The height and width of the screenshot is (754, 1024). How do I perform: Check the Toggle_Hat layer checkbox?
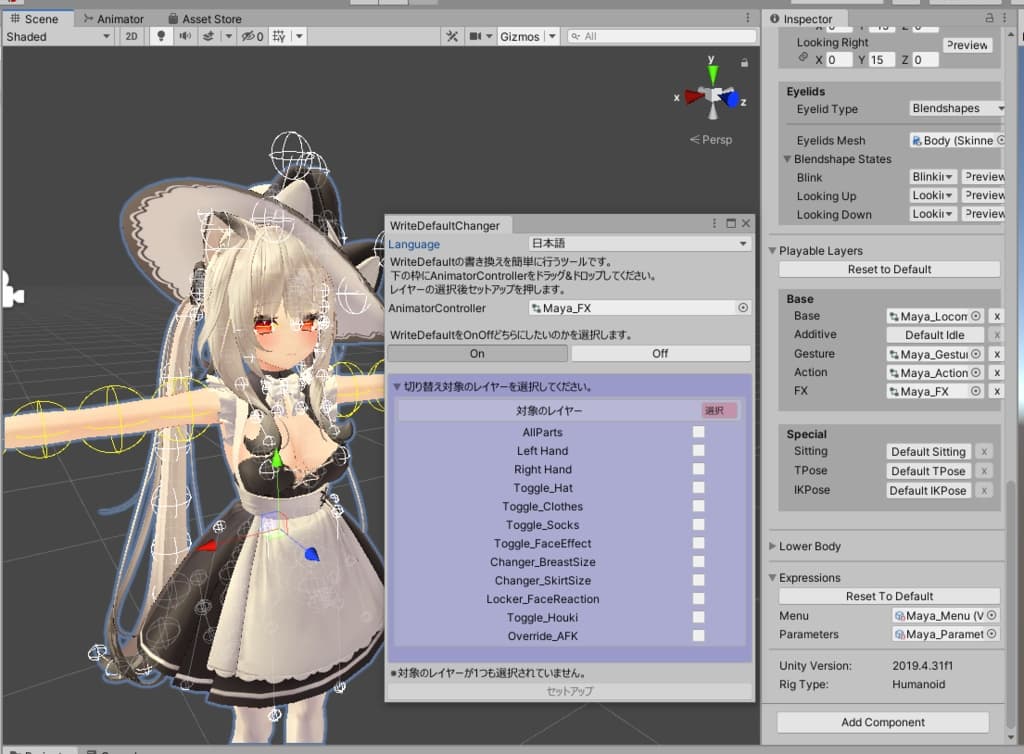(x=698, y=488)
